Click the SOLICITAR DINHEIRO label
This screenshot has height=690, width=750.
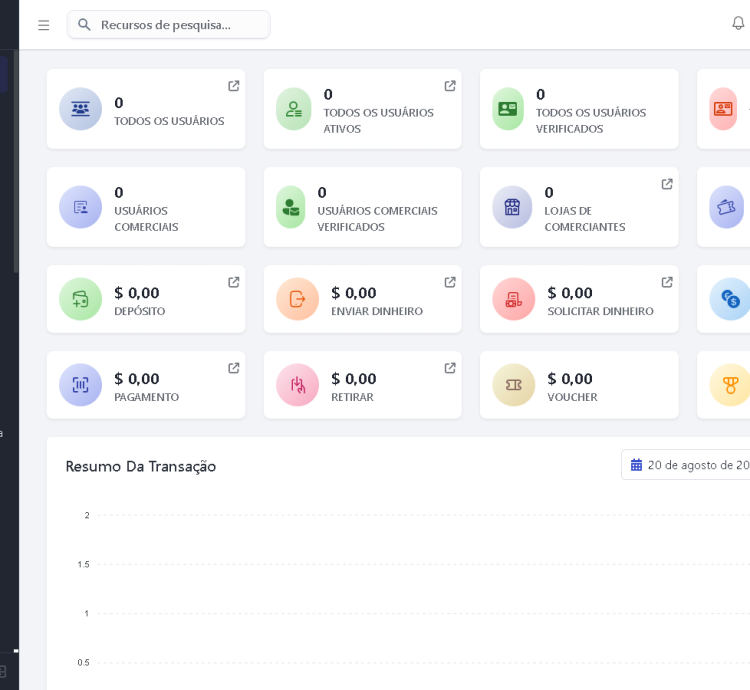tap(600, 311)
